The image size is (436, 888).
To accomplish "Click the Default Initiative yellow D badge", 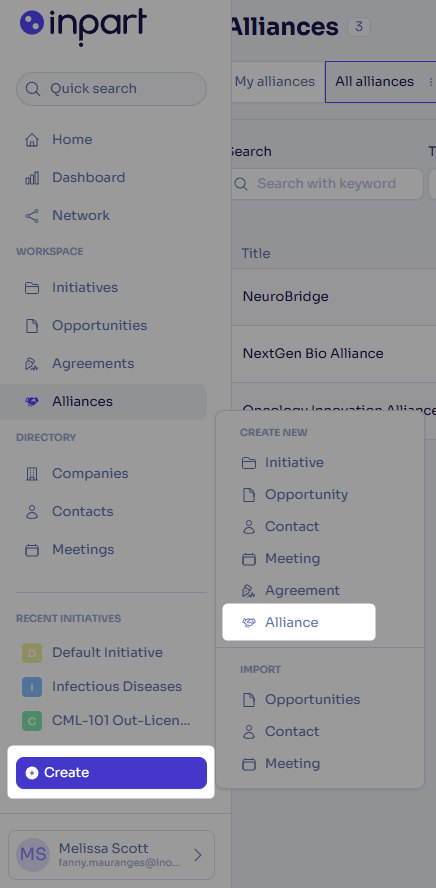I will tap(32, 653).
